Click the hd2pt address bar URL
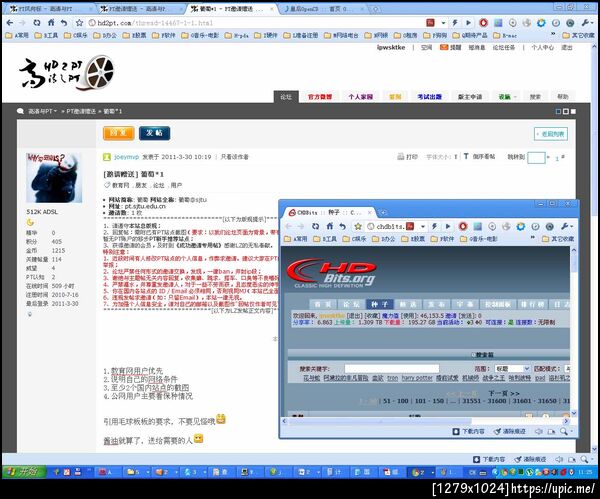The height and width of the screenshot is (499, 600). click(155, 23)
